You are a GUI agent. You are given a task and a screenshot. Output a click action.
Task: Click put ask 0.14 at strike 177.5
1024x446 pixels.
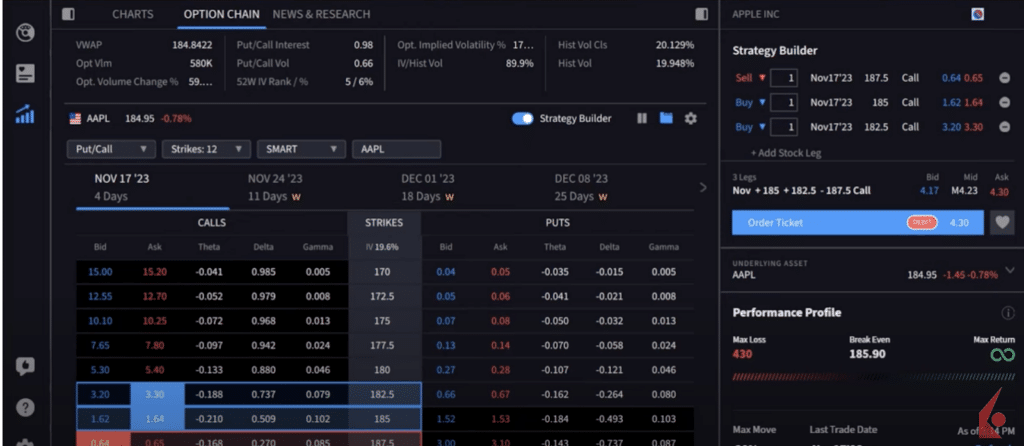pos(500,345)
